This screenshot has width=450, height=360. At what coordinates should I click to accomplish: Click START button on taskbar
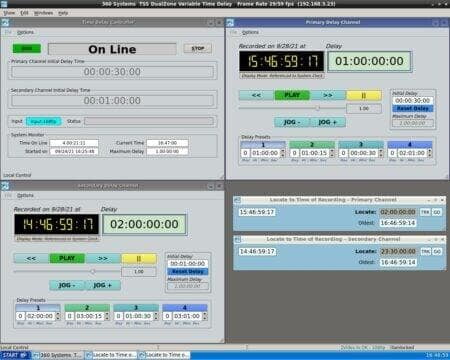(15, 355)
